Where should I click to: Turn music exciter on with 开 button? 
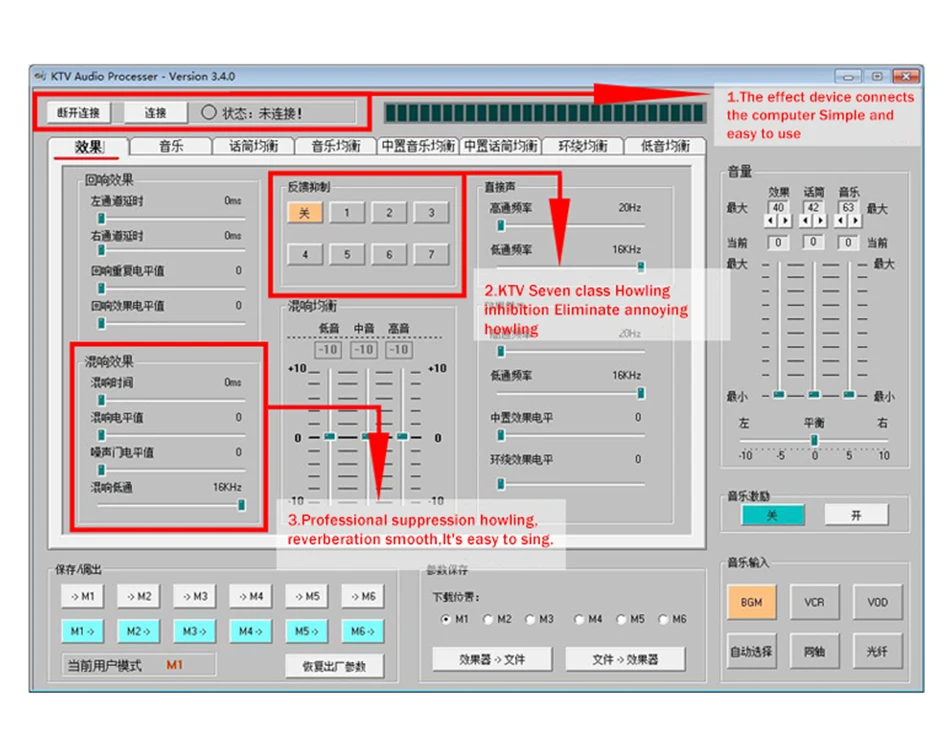click(856, 515)
